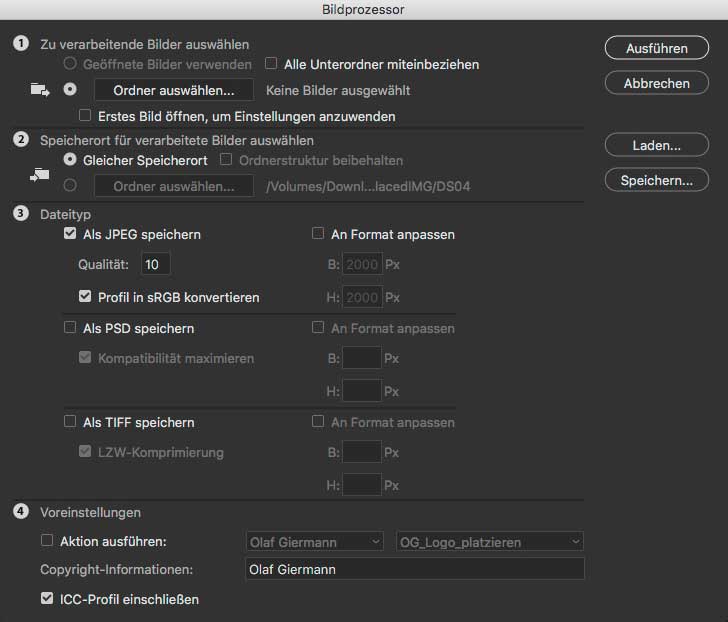Click the PSD height H field
The height and width of the screenshot is (622, 728).
[x=362, y=391]
